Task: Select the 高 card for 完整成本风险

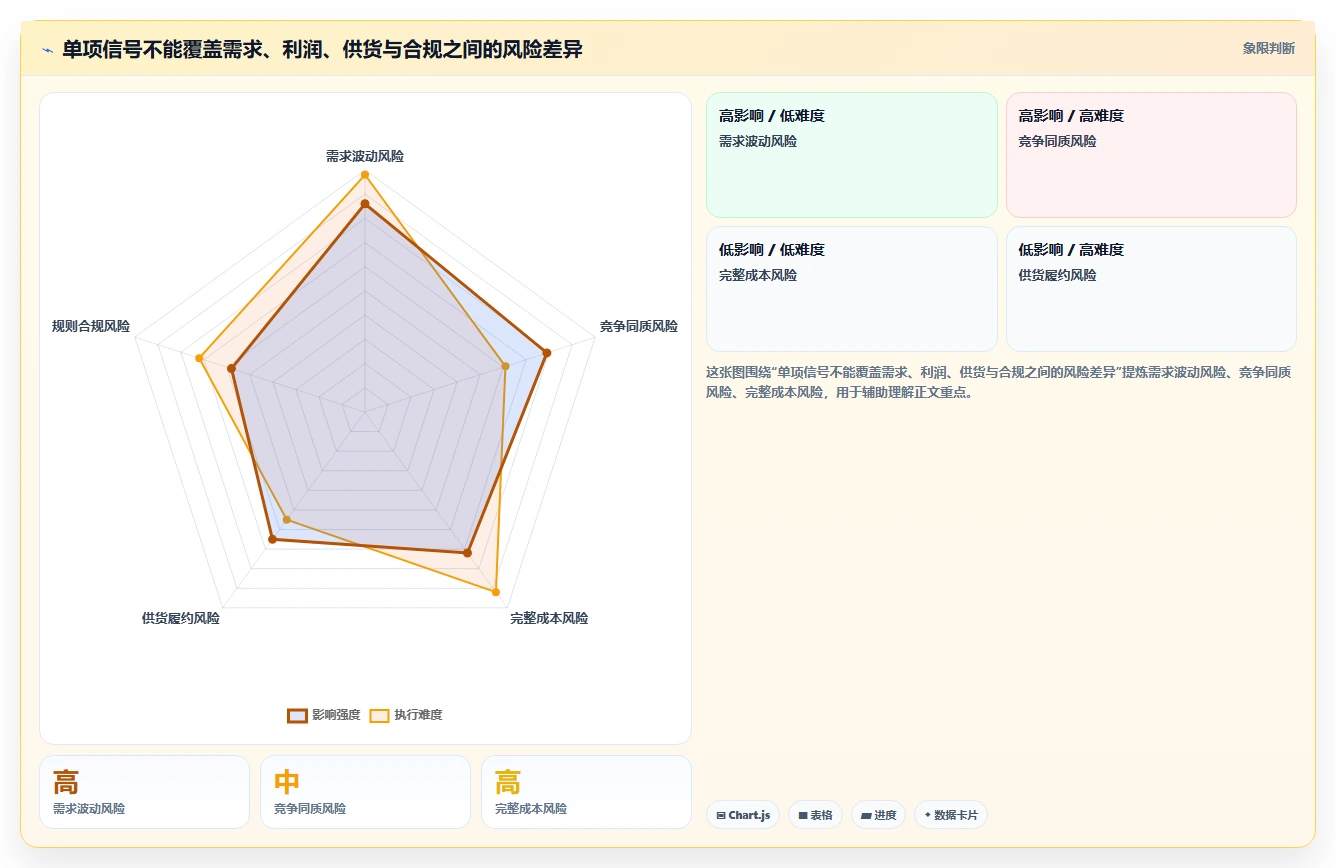Action: pos(586,792)
